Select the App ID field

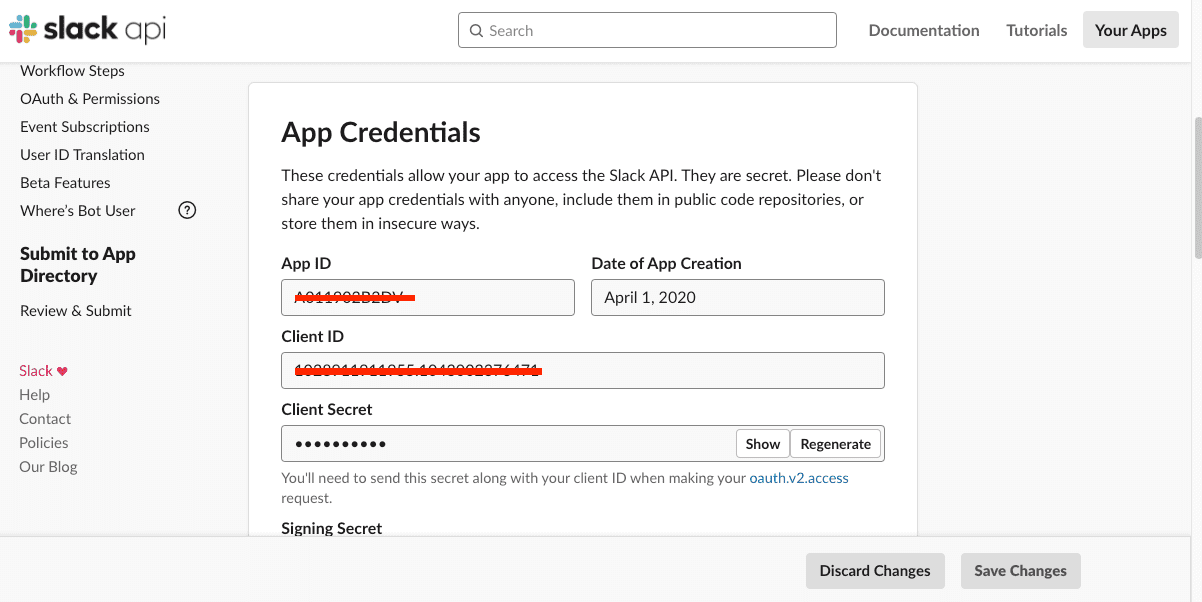[428, 298]
